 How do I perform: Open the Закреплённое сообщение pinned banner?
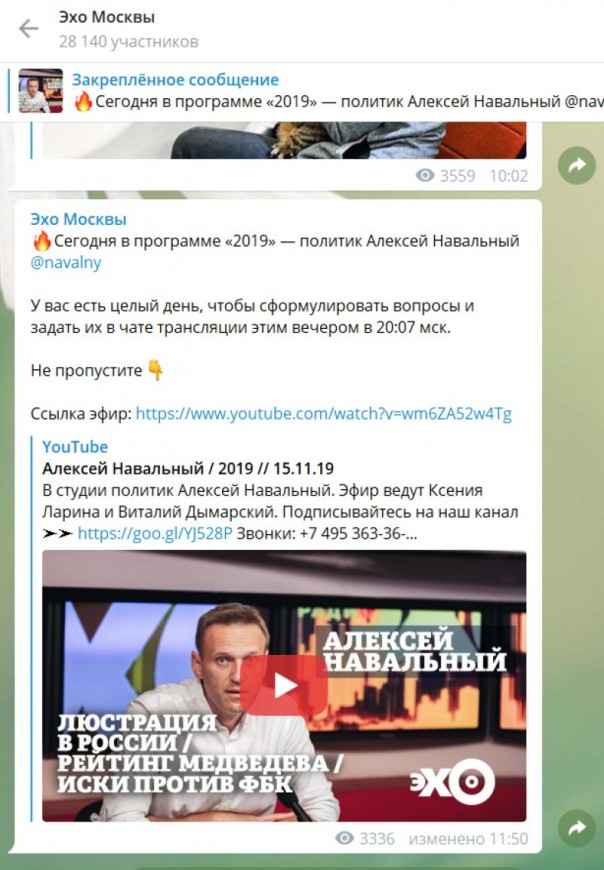[x=306, y=91]
